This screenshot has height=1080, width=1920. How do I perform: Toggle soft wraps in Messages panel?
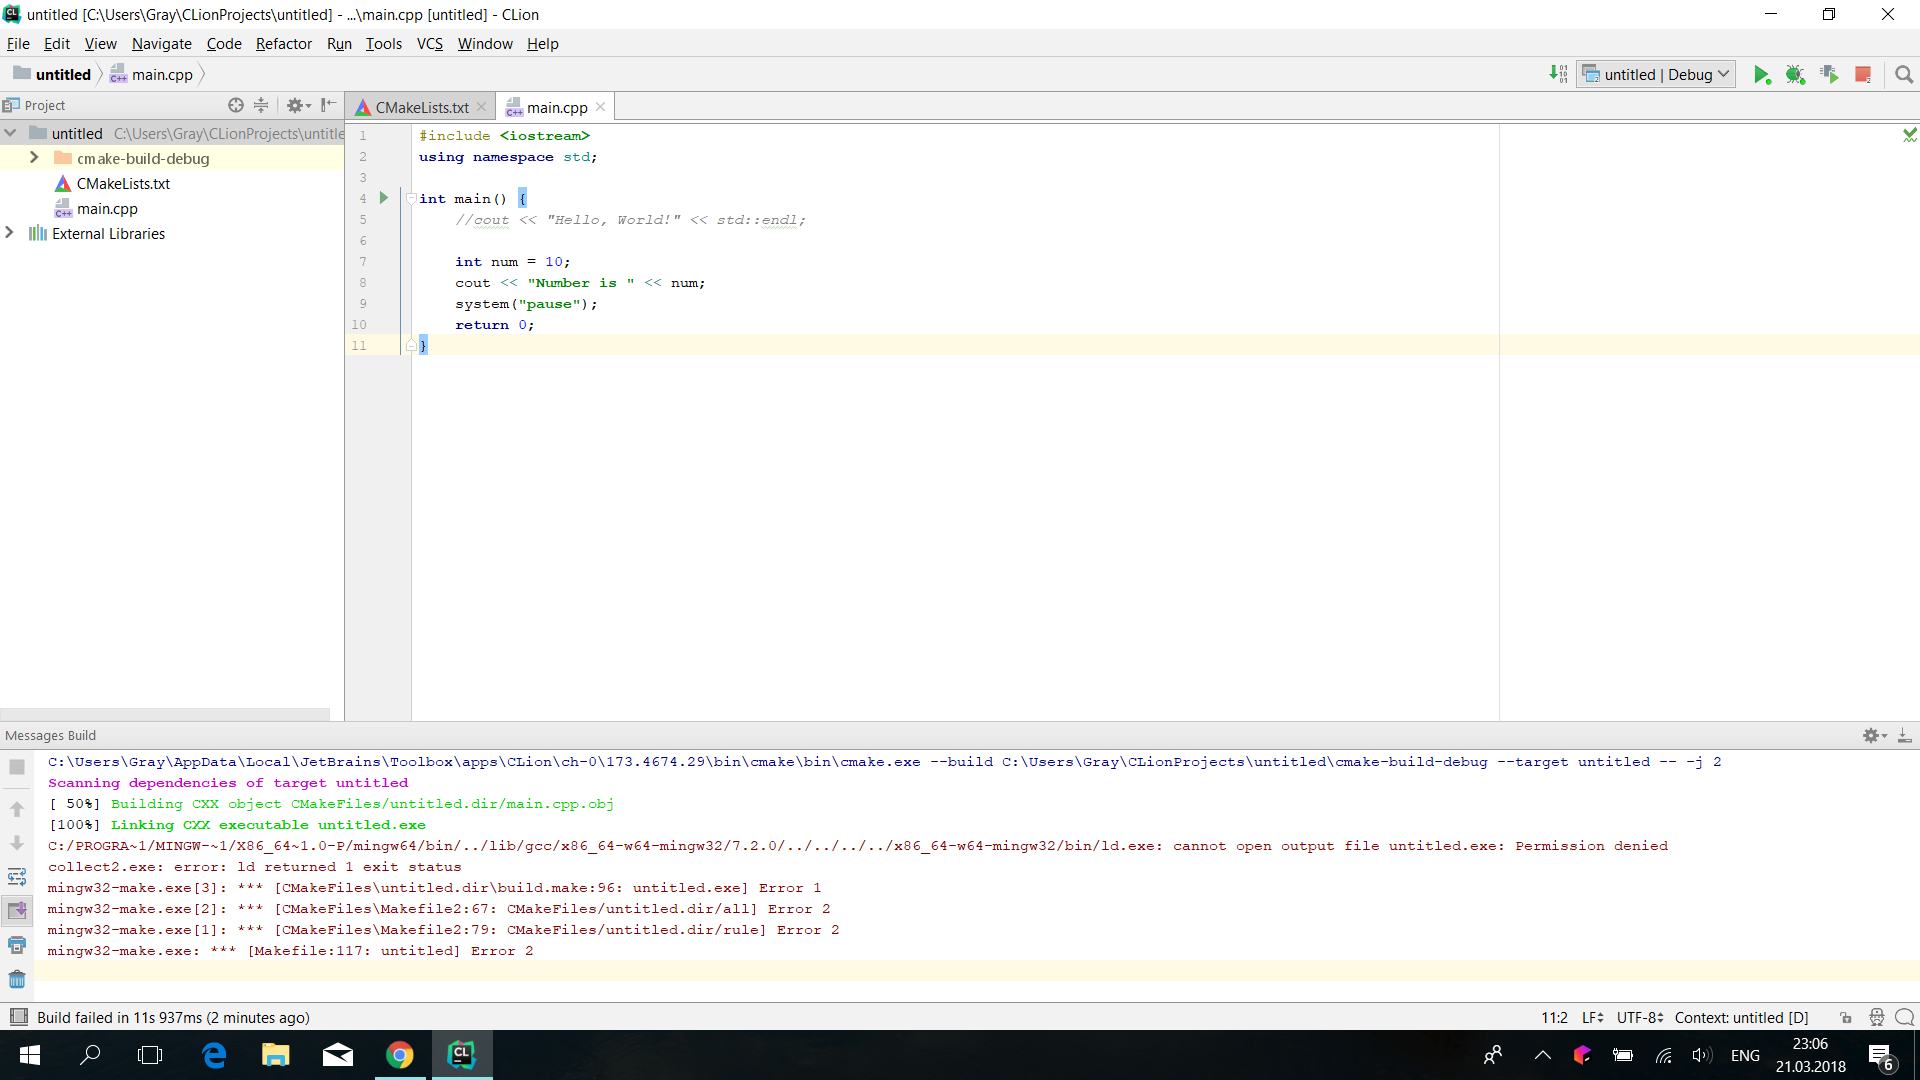[17, 877]
